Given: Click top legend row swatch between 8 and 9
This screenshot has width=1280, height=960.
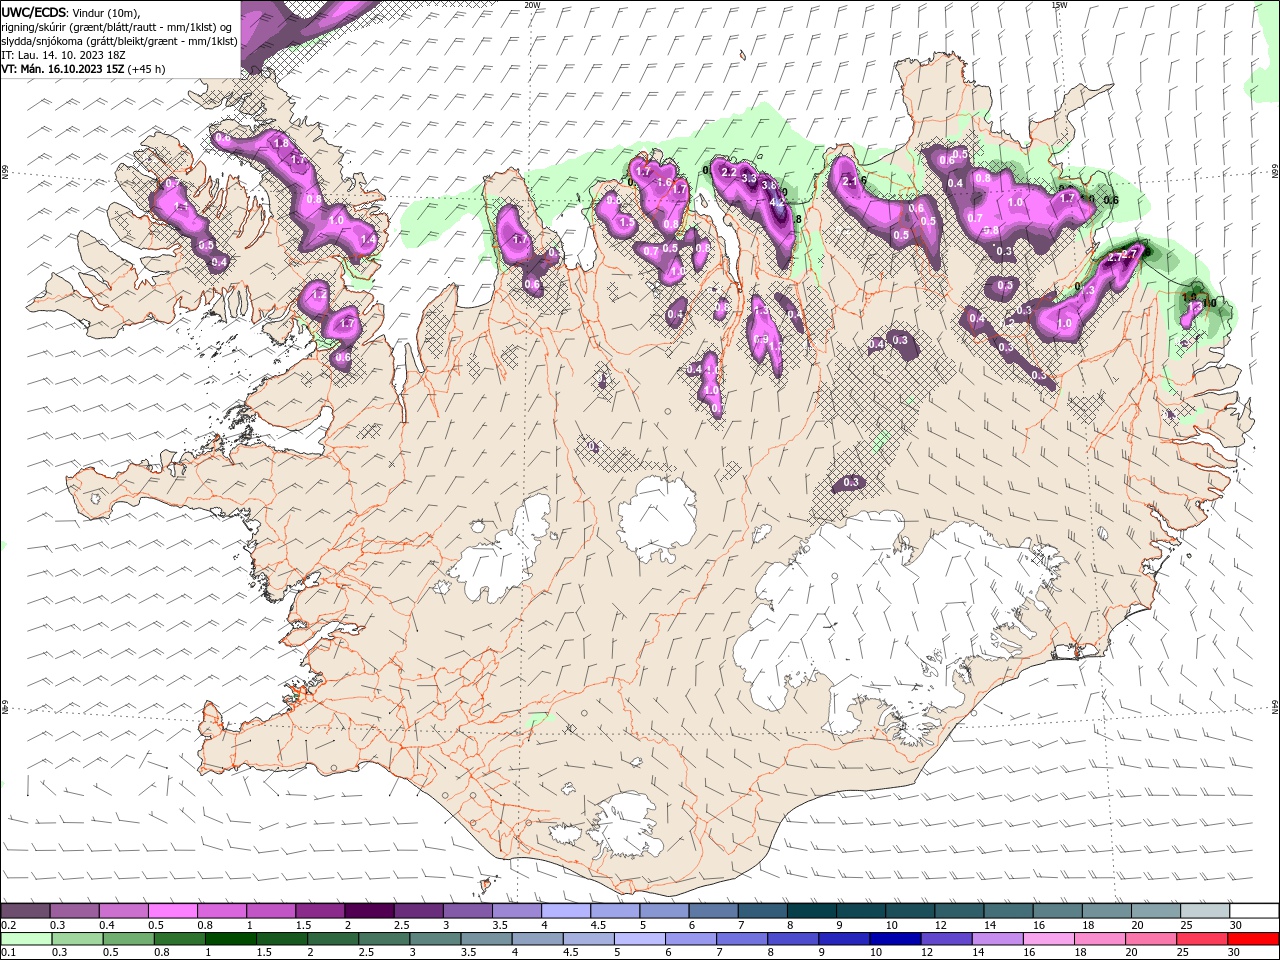Looking at the screenshot, I should (811, 911).
